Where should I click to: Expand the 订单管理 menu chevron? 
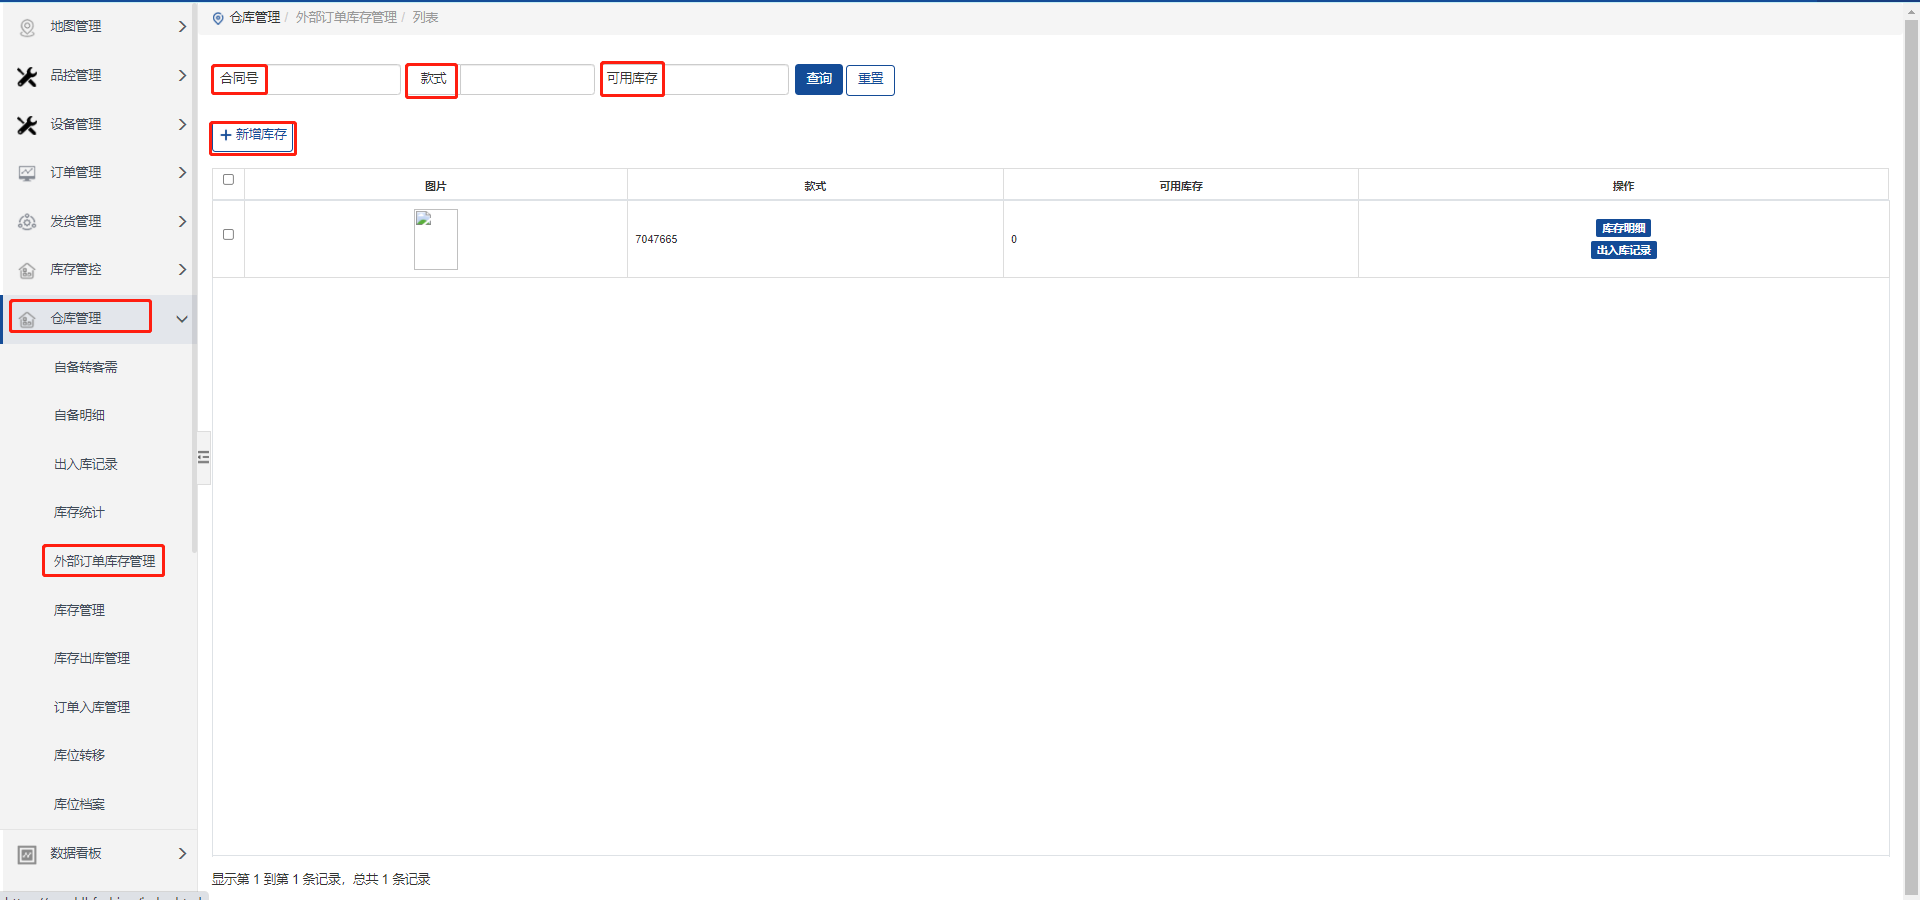click(x=182, y=173)
